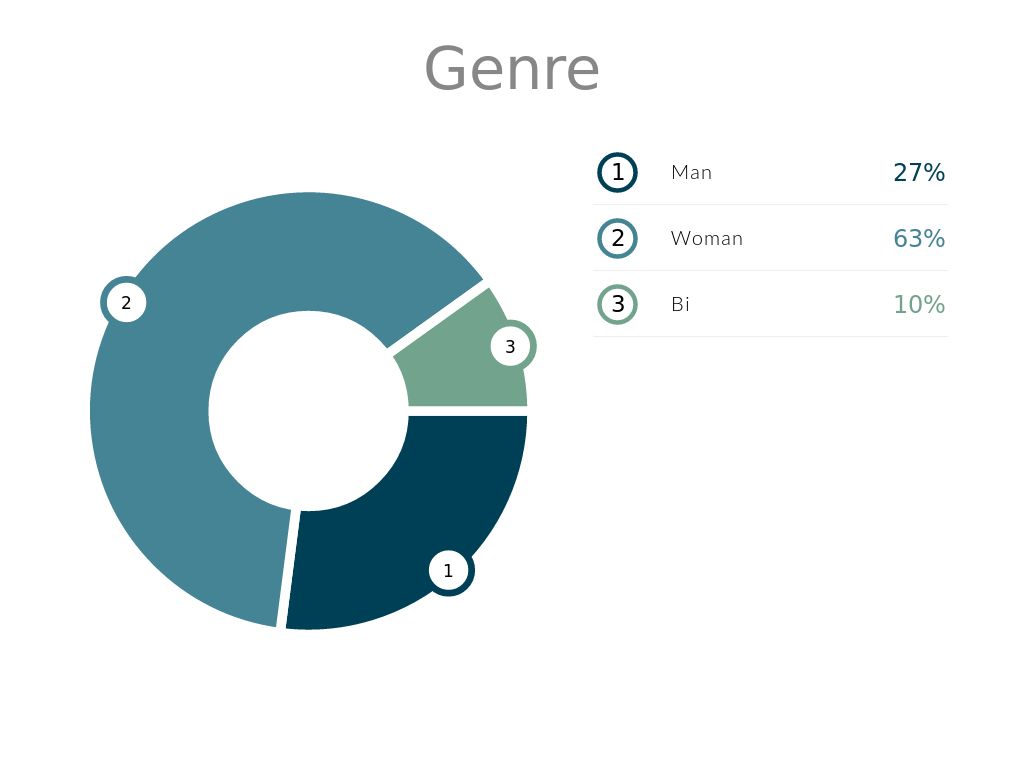Select marker 2 on the donut chart
This screenshot has height=768, width=1024.
click(126, 302)
